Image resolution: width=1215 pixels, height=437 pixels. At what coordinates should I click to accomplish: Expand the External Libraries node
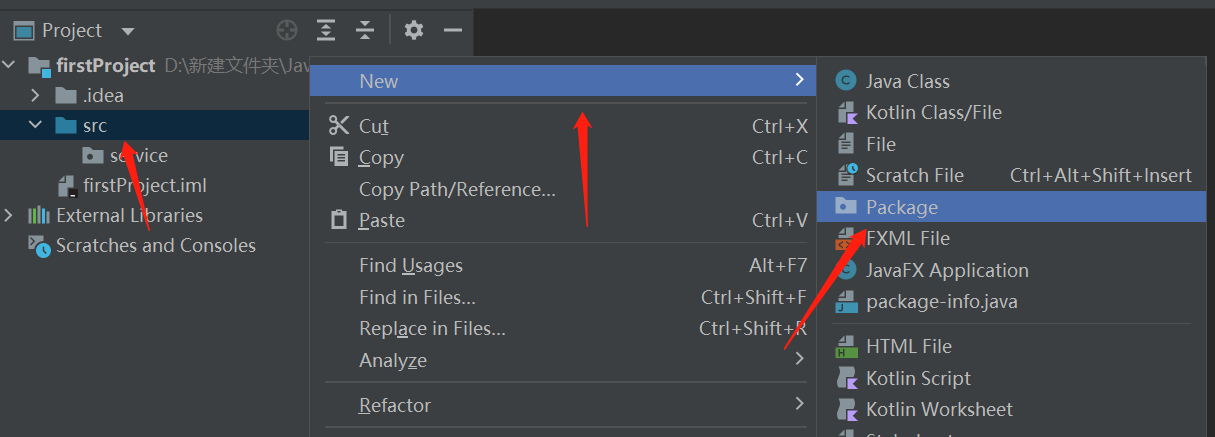click(x=9, y=216)
